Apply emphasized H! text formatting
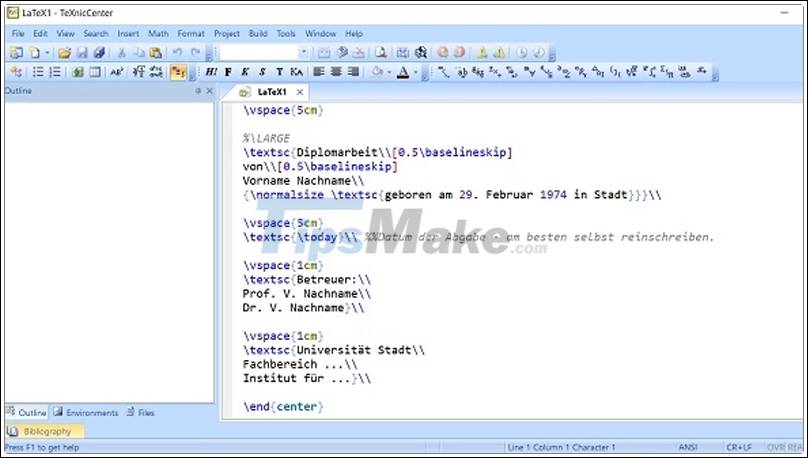Screen dimensions: 808x458 (211, 72)
